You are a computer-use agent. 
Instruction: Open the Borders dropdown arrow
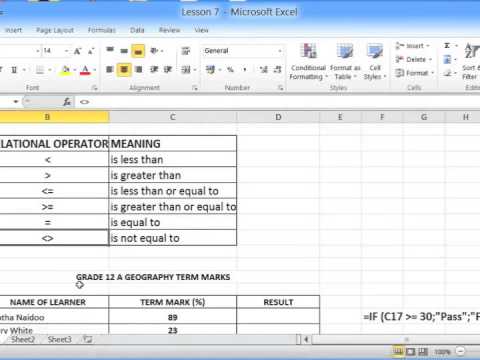click(50, 70)
